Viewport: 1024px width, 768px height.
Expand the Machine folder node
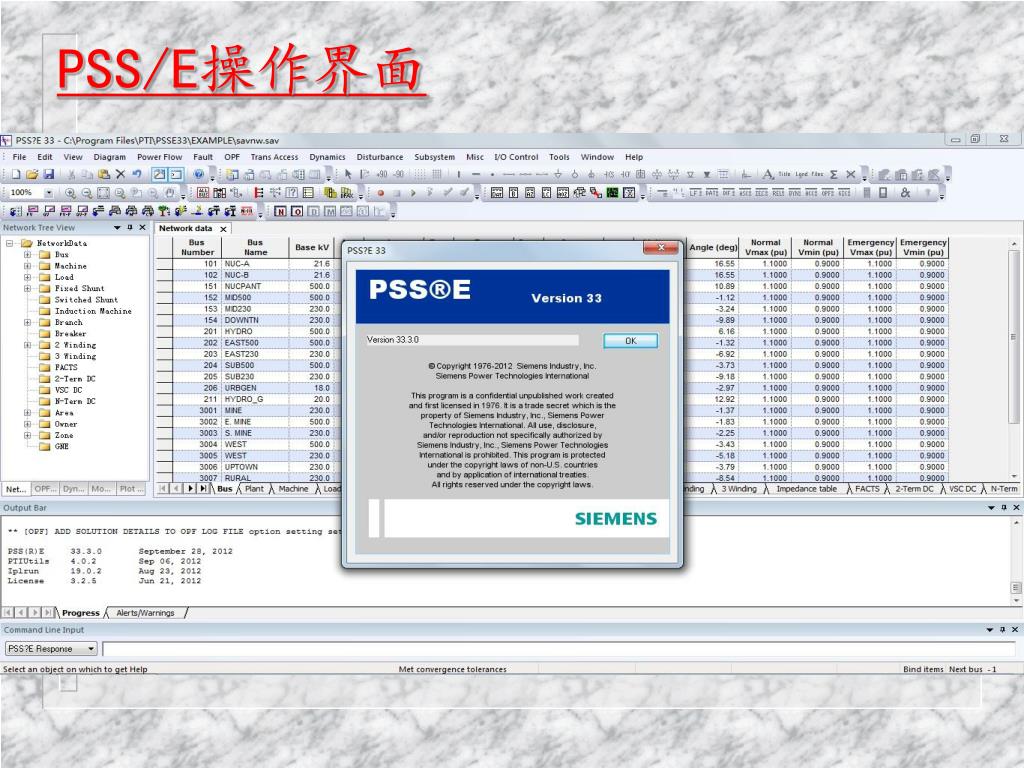27,266
